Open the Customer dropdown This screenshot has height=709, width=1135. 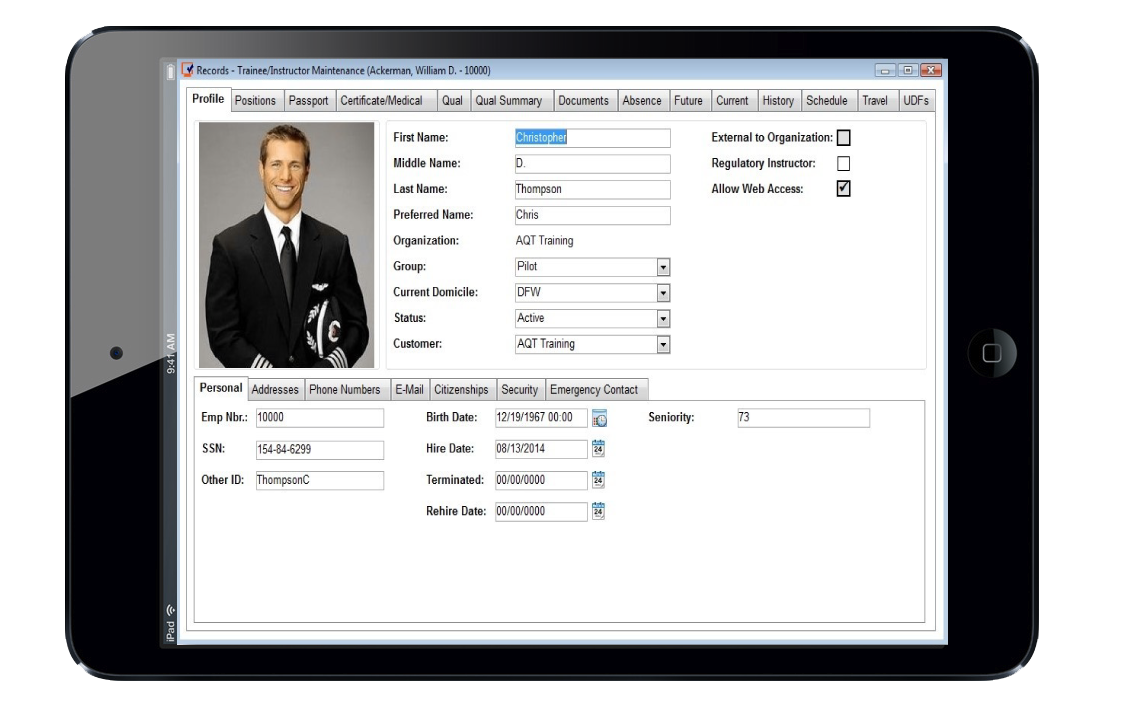pos(662,343)
